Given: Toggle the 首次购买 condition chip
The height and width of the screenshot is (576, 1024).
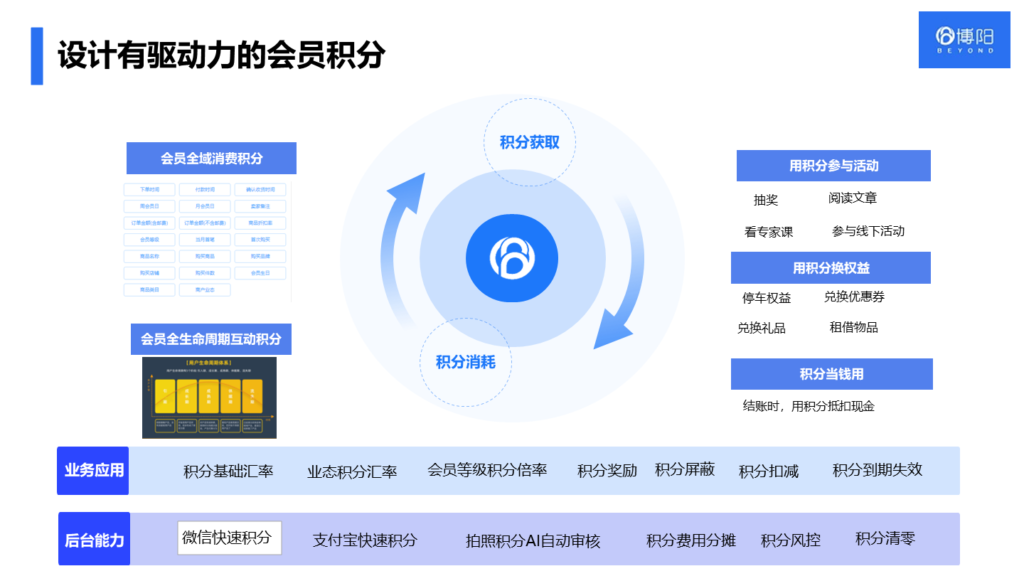Looking at the screenshot, I should [x=260, y=240].
